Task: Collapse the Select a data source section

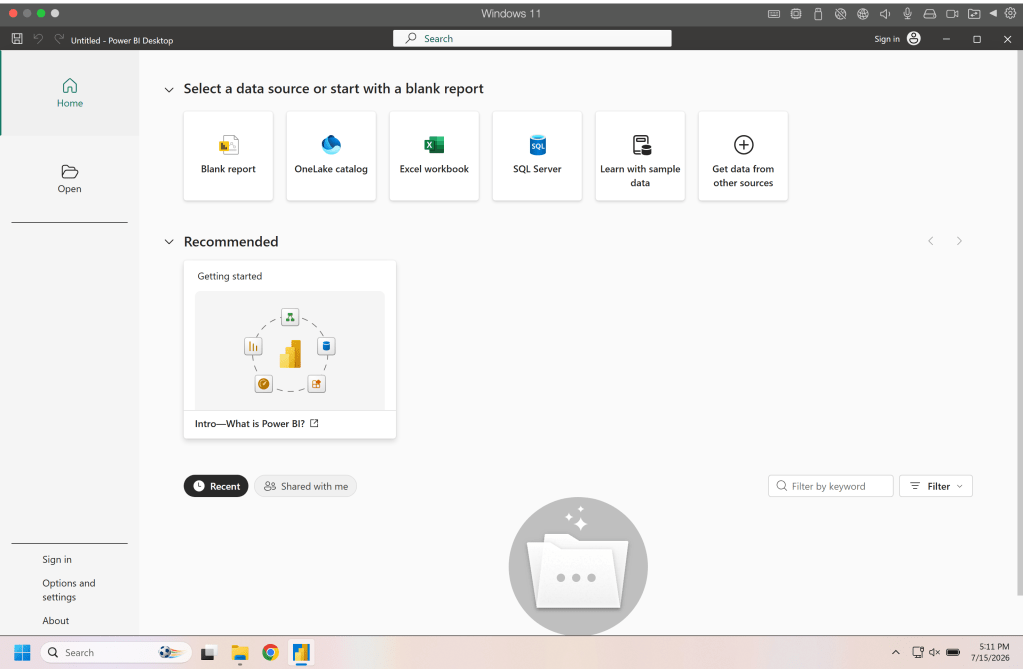Action: pyautogui.click(x=169, y=89)
